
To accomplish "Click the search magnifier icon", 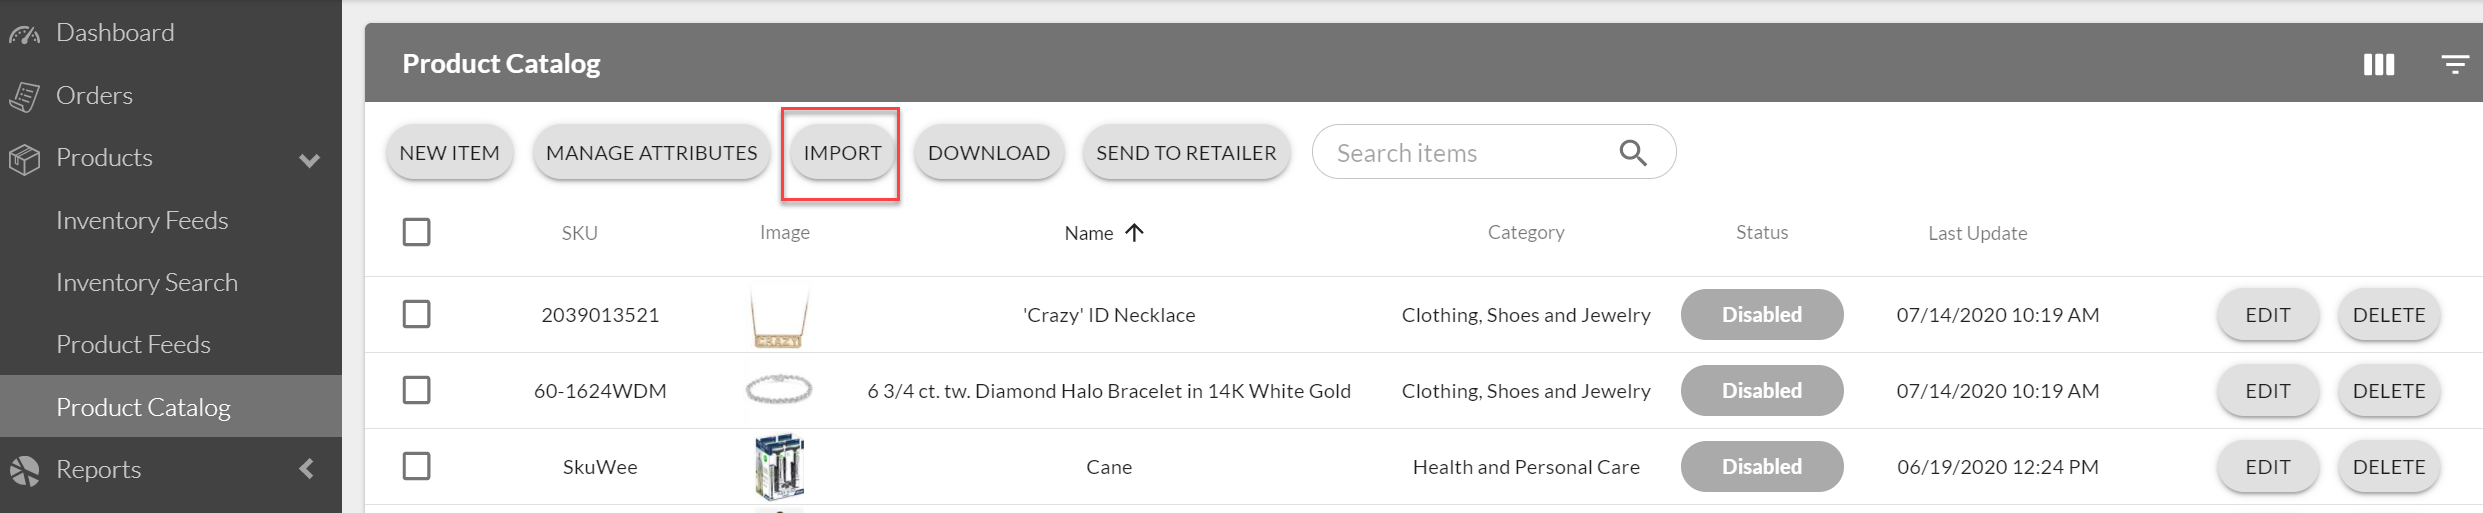I will coord(1632,152).
